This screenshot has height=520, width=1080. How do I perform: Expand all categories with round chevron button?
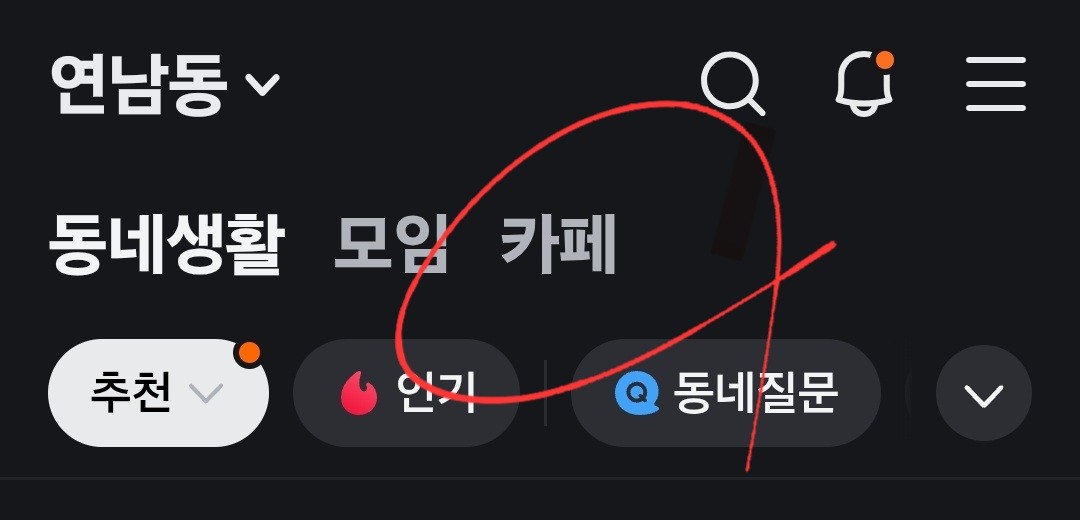(984, 393)
